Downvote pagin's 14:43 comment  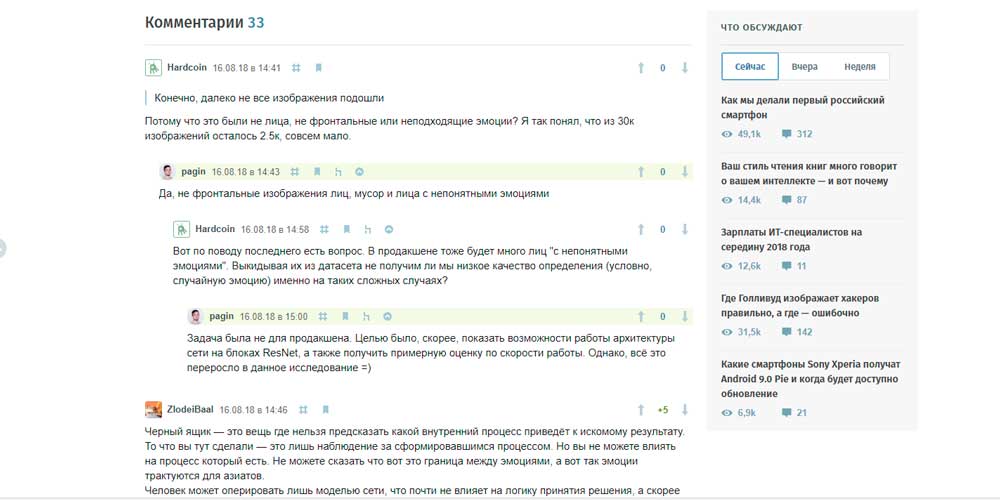click(685, 172)
